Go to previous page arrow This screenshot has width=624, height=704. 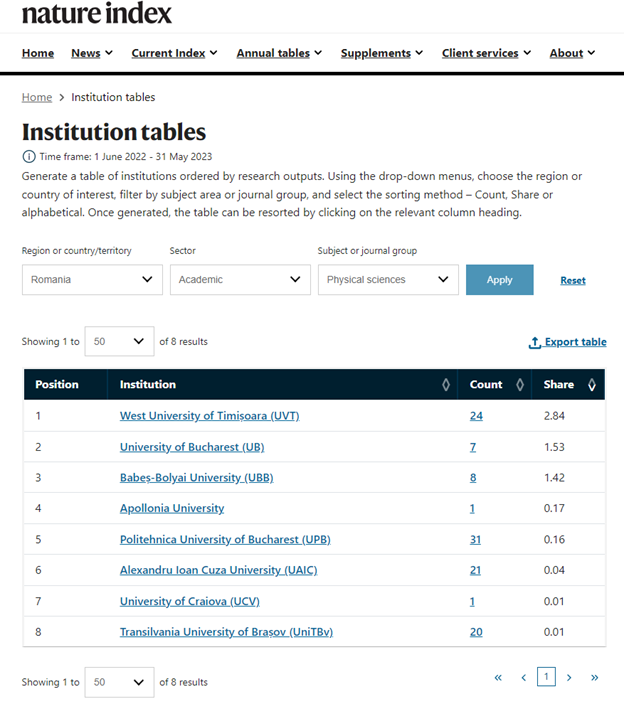click(x=523, y=678)
